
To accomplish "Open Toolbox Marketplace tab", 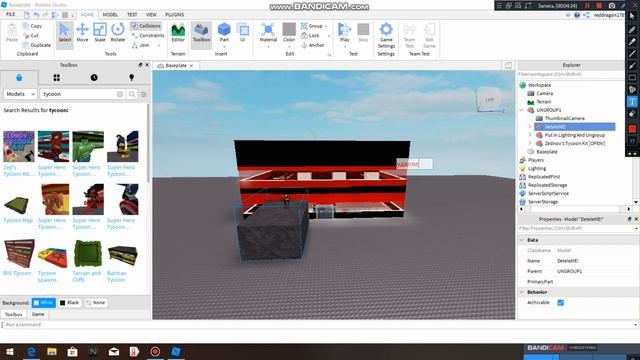I will pyautogui.click(x=19, y=78).
